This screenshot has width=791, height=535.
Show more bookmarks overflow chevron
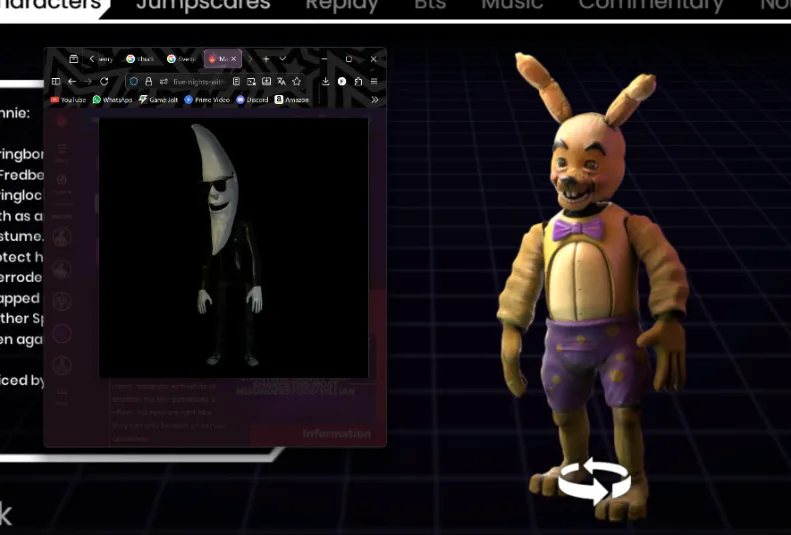[x=375, y=100]
